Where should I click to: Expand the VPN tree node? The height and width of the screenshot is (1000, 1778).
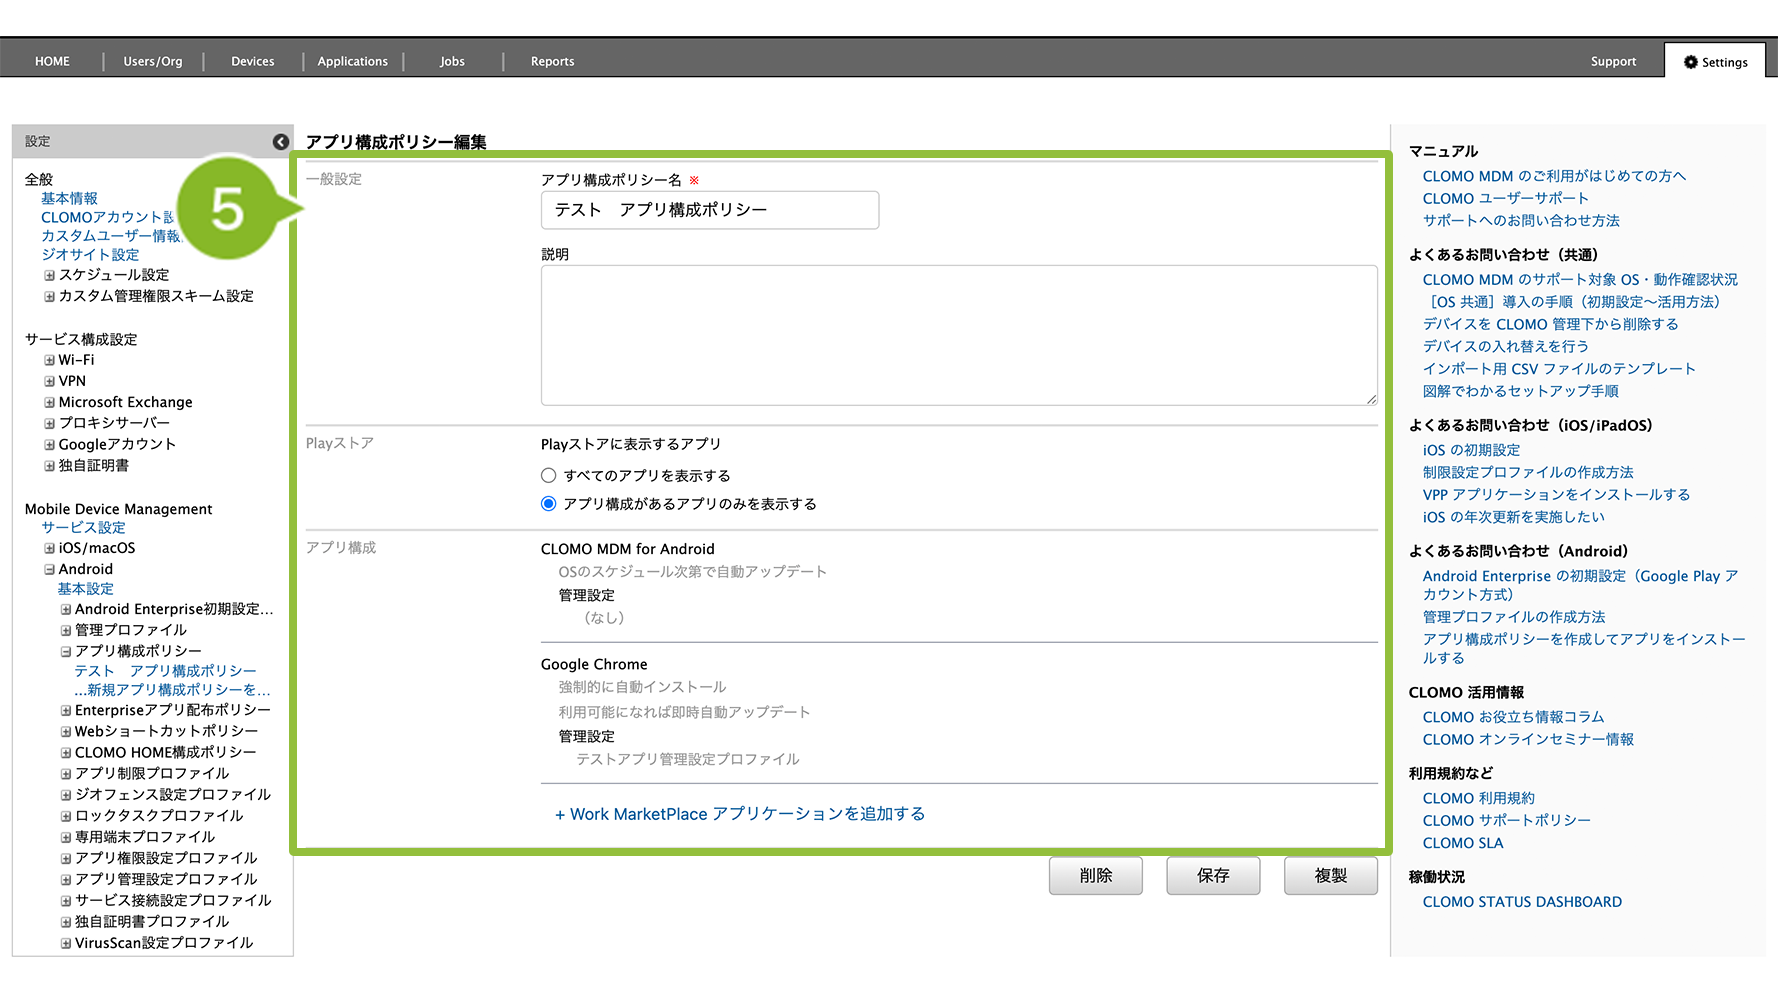49,381
